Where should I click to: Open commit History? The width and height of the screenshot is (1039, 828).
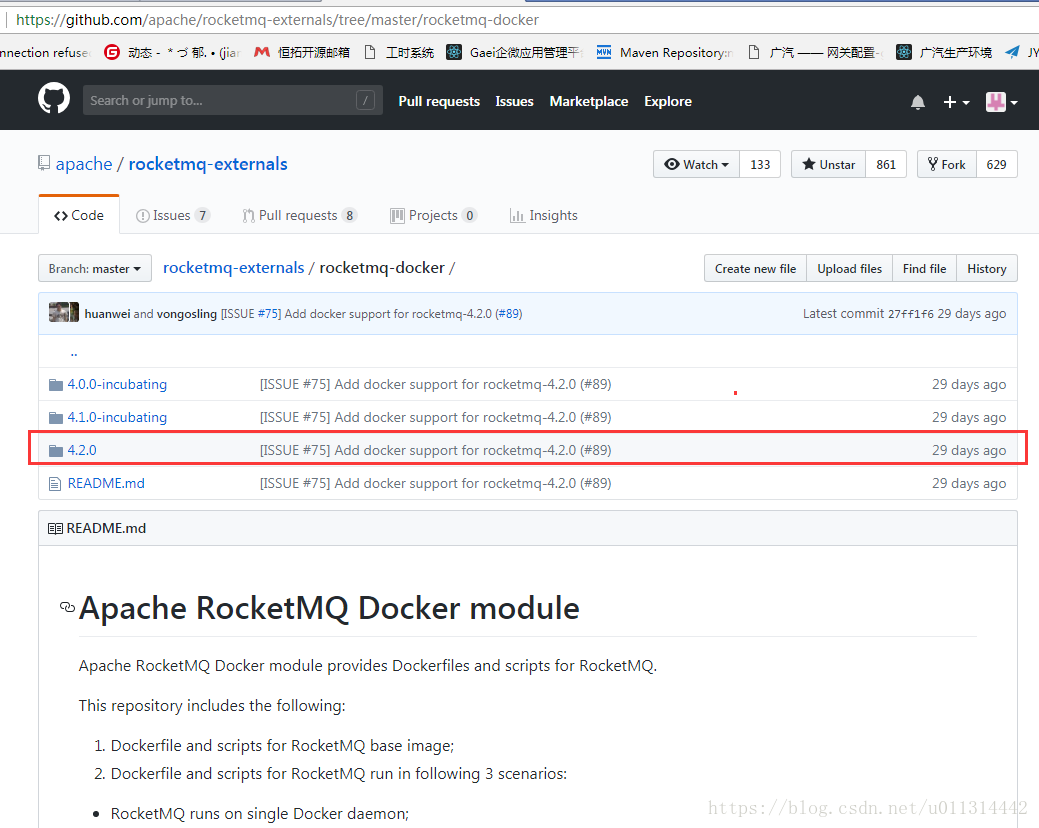coord(987,268)
